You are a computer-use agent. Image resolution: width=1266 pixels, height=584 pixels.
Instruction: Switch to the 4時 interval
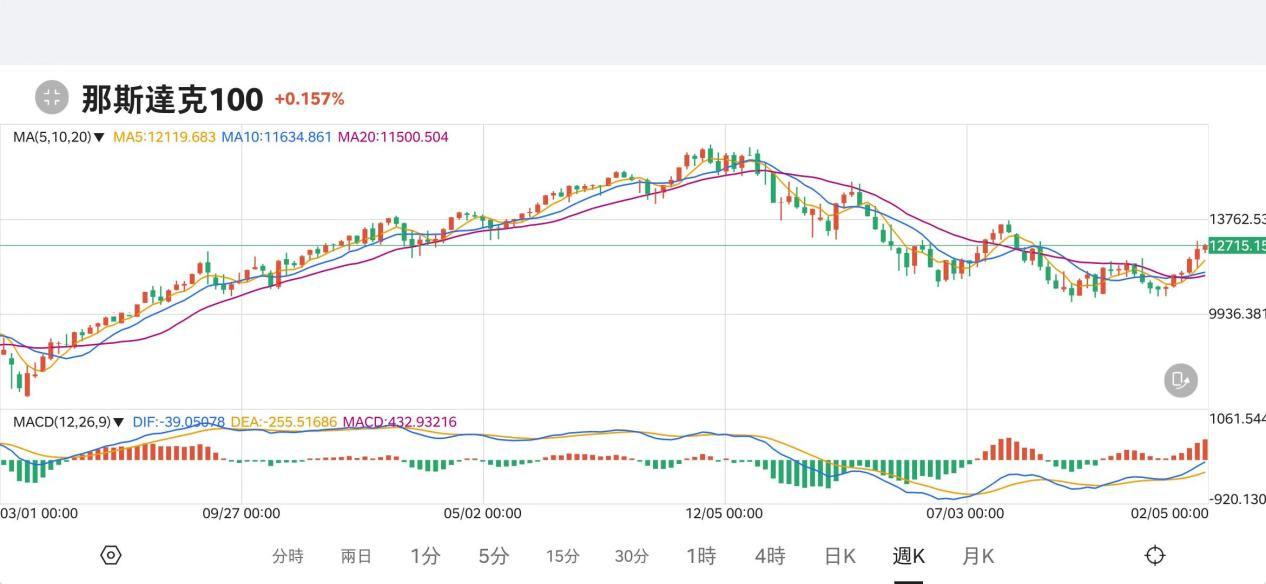[770, 556]
